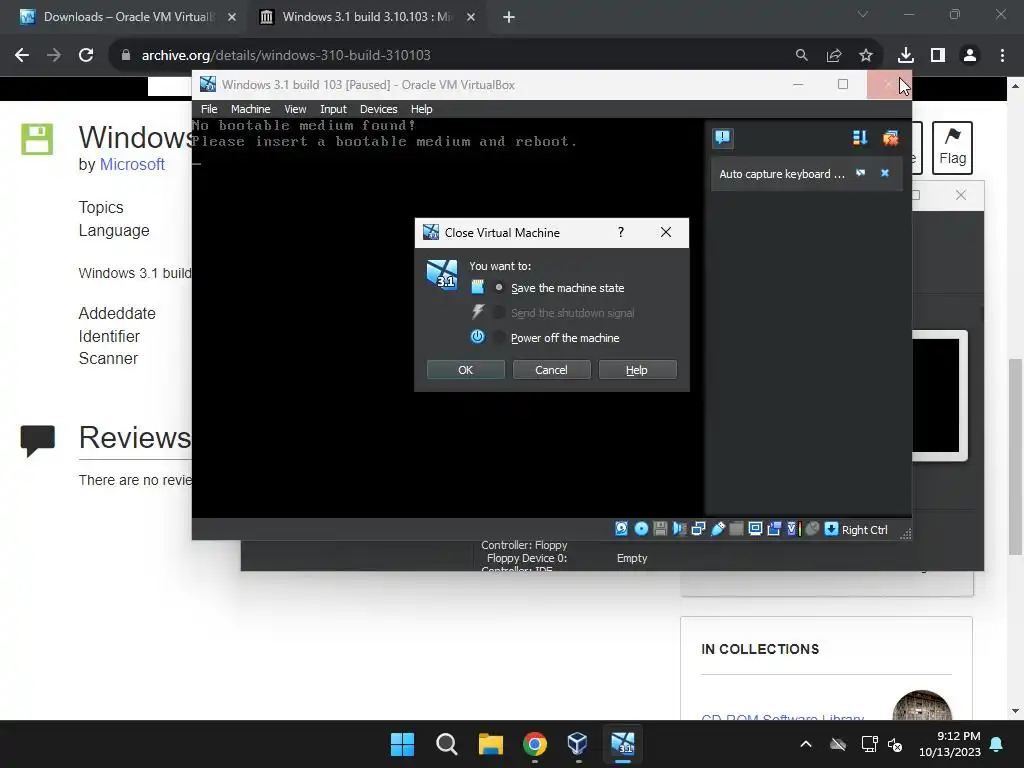
Task: Close the Windows 3.1 build archive tab
Action: 471,17
